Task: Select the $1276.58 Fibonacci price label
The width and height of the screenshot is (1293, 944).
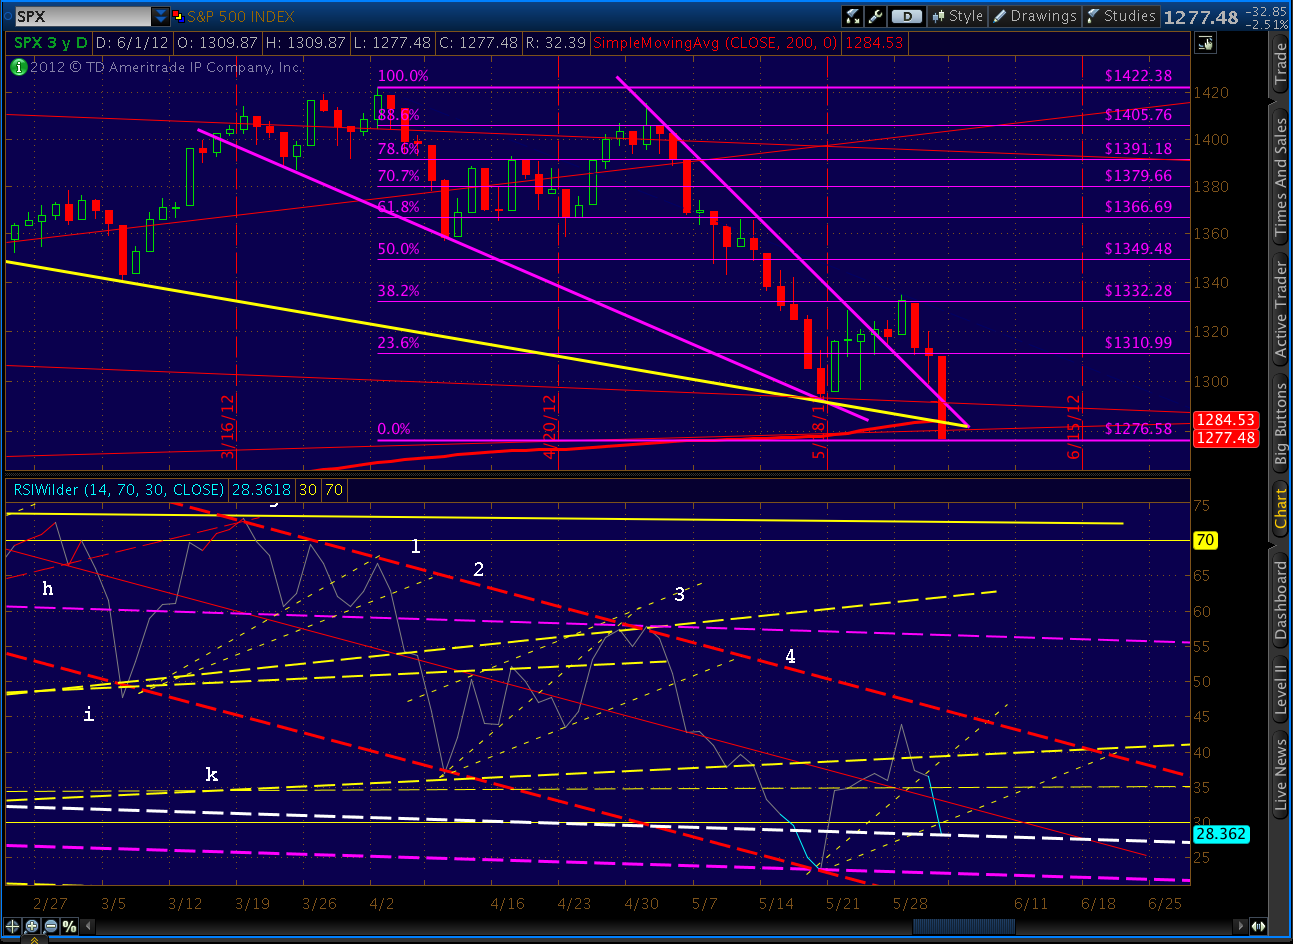Action: point(1138,428)
